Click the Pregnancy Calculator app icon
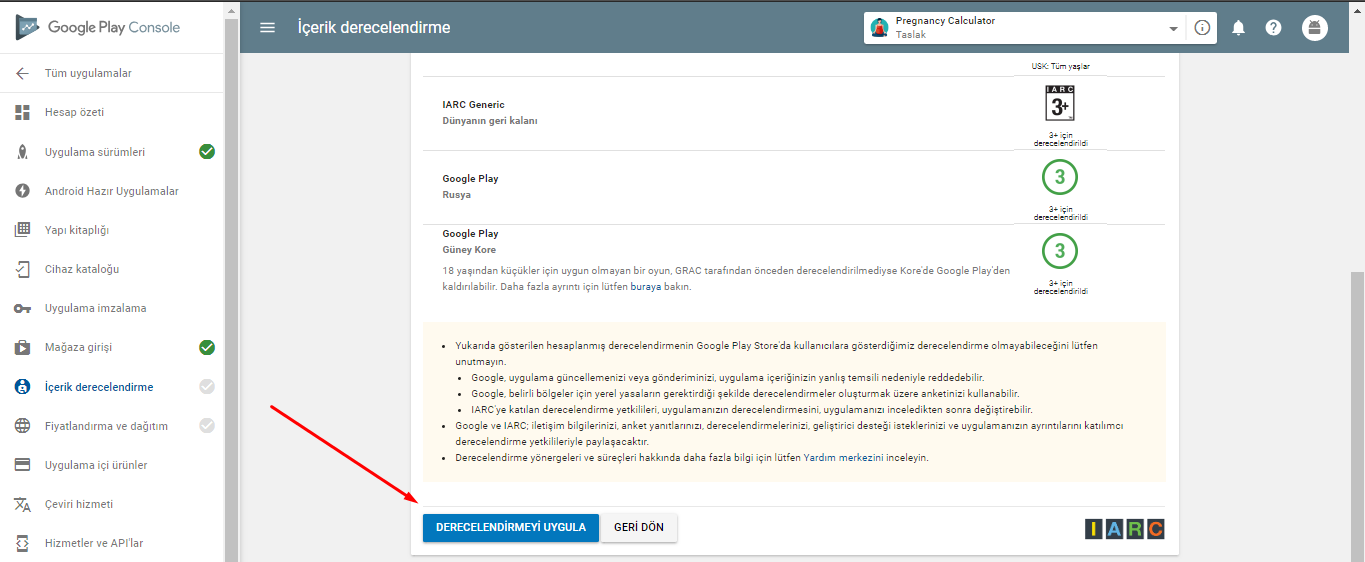This screenshot has height=562, width=1365. point(880,28)
